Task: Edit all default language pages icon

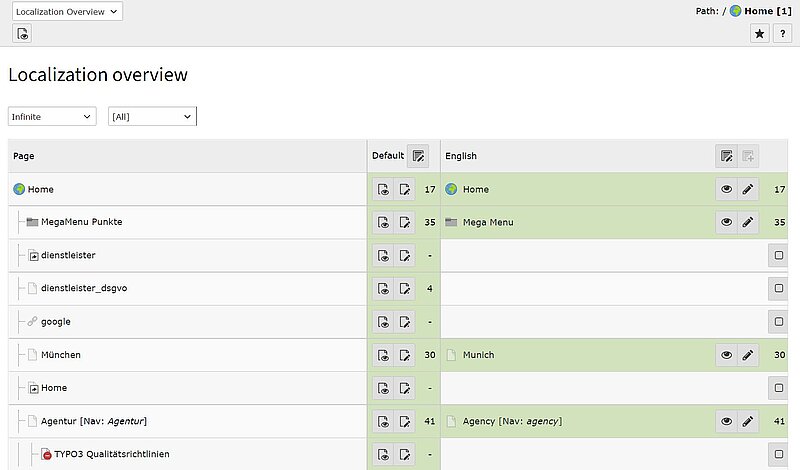Action: pos(418,156)
